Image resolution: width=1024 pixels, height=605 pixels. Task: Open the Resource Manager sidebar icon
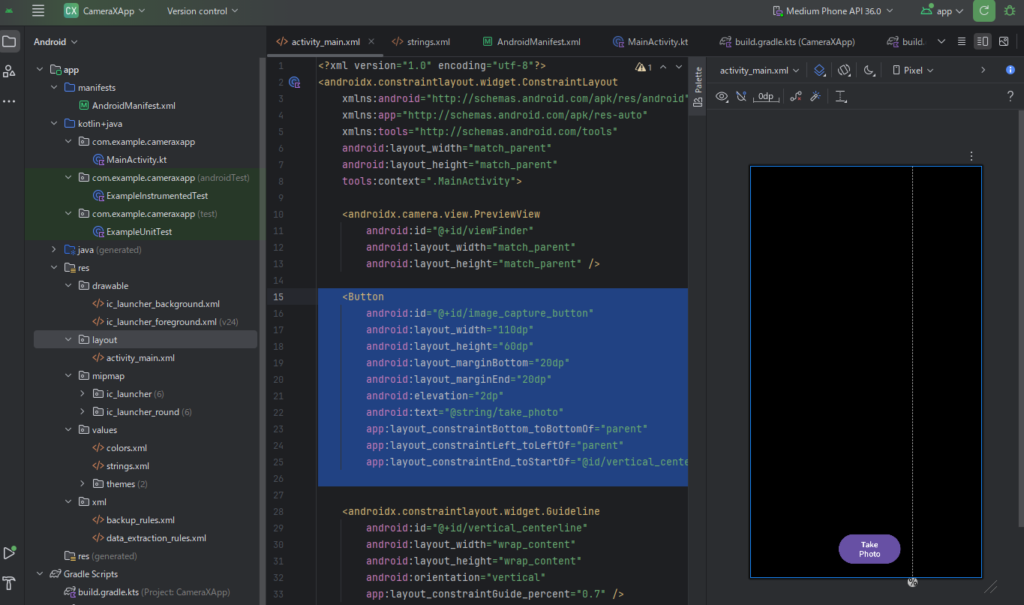click(10, 71)
